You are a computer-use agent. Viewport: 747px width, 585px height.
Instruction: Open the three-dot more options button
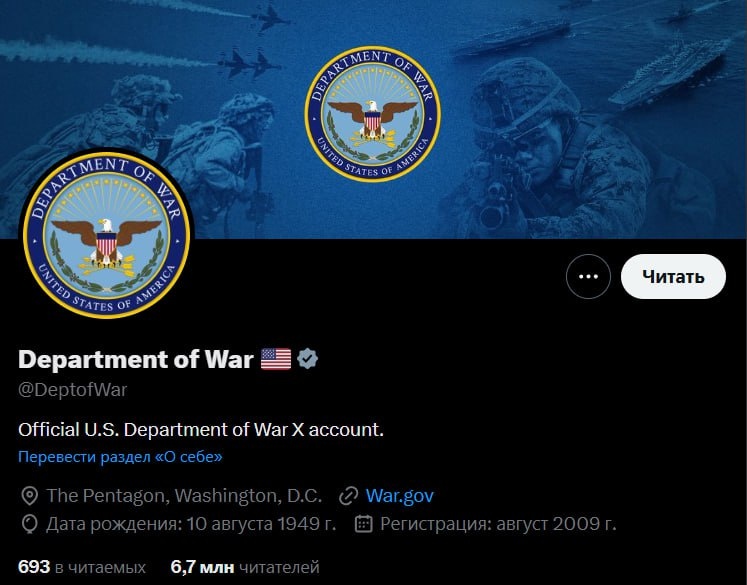tap(588, 276)
